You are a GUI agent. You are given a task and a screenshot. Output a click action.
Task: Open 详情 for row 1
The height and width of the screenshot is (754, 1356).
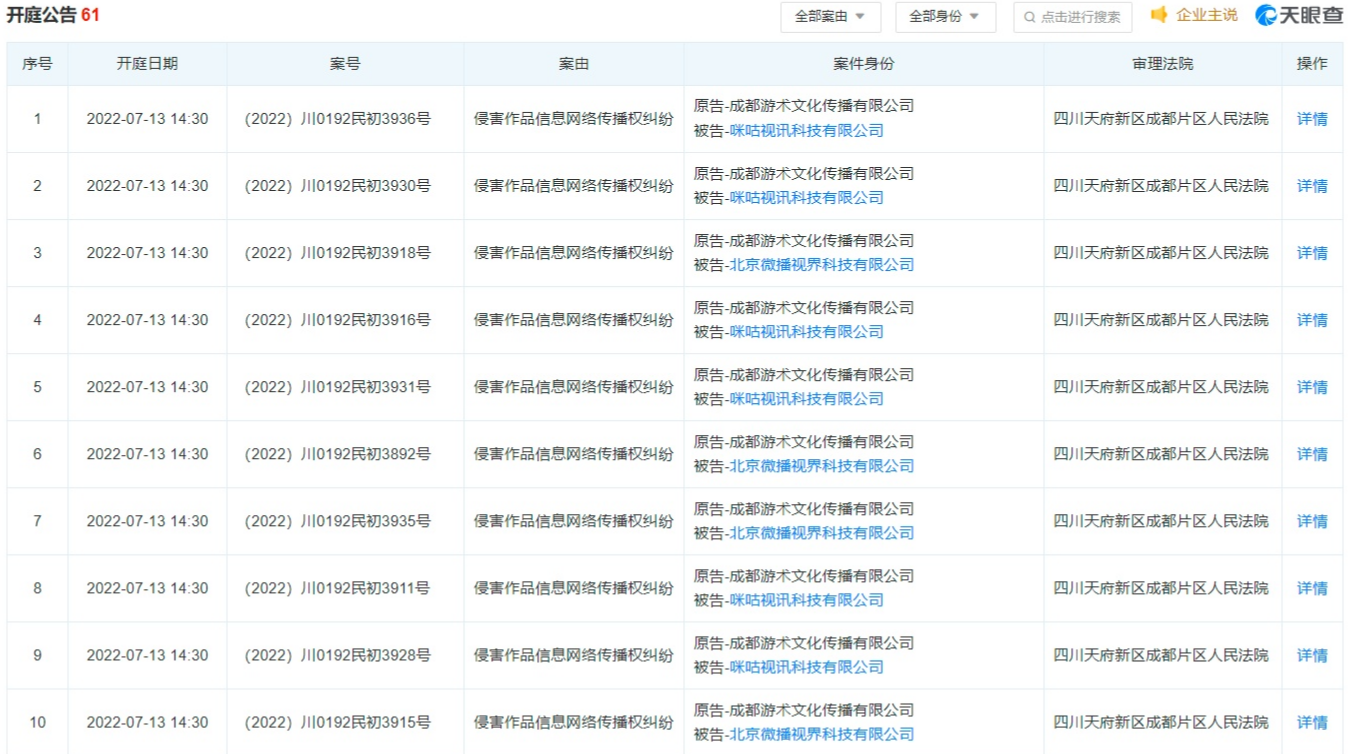click(x=1311, y=119)
